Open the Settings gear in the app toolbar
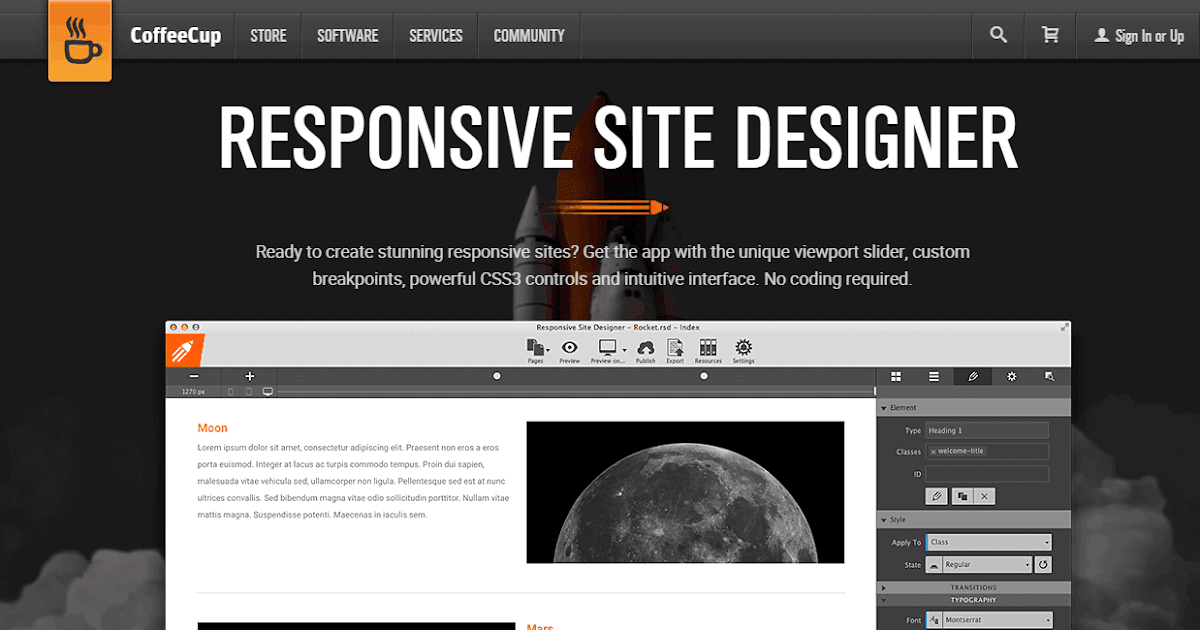 click(x=743, y=348)
